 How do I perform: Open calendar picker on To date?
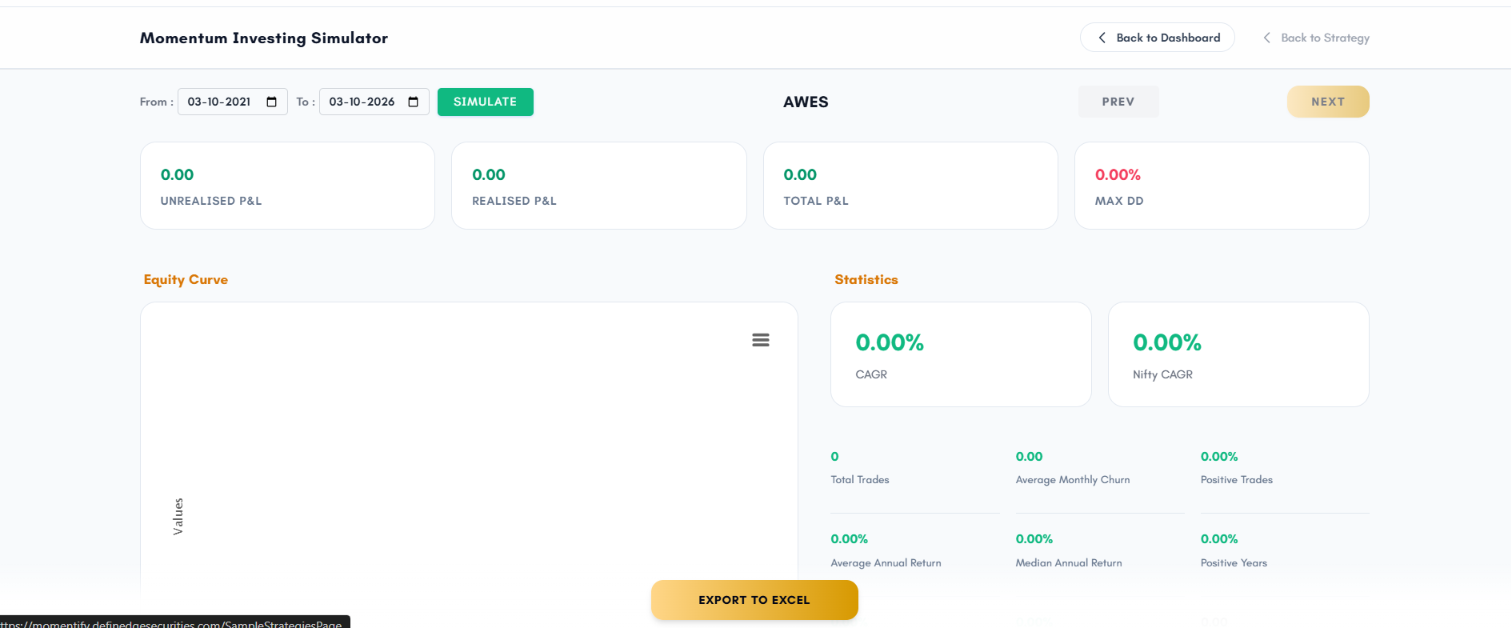click(413, 102)
